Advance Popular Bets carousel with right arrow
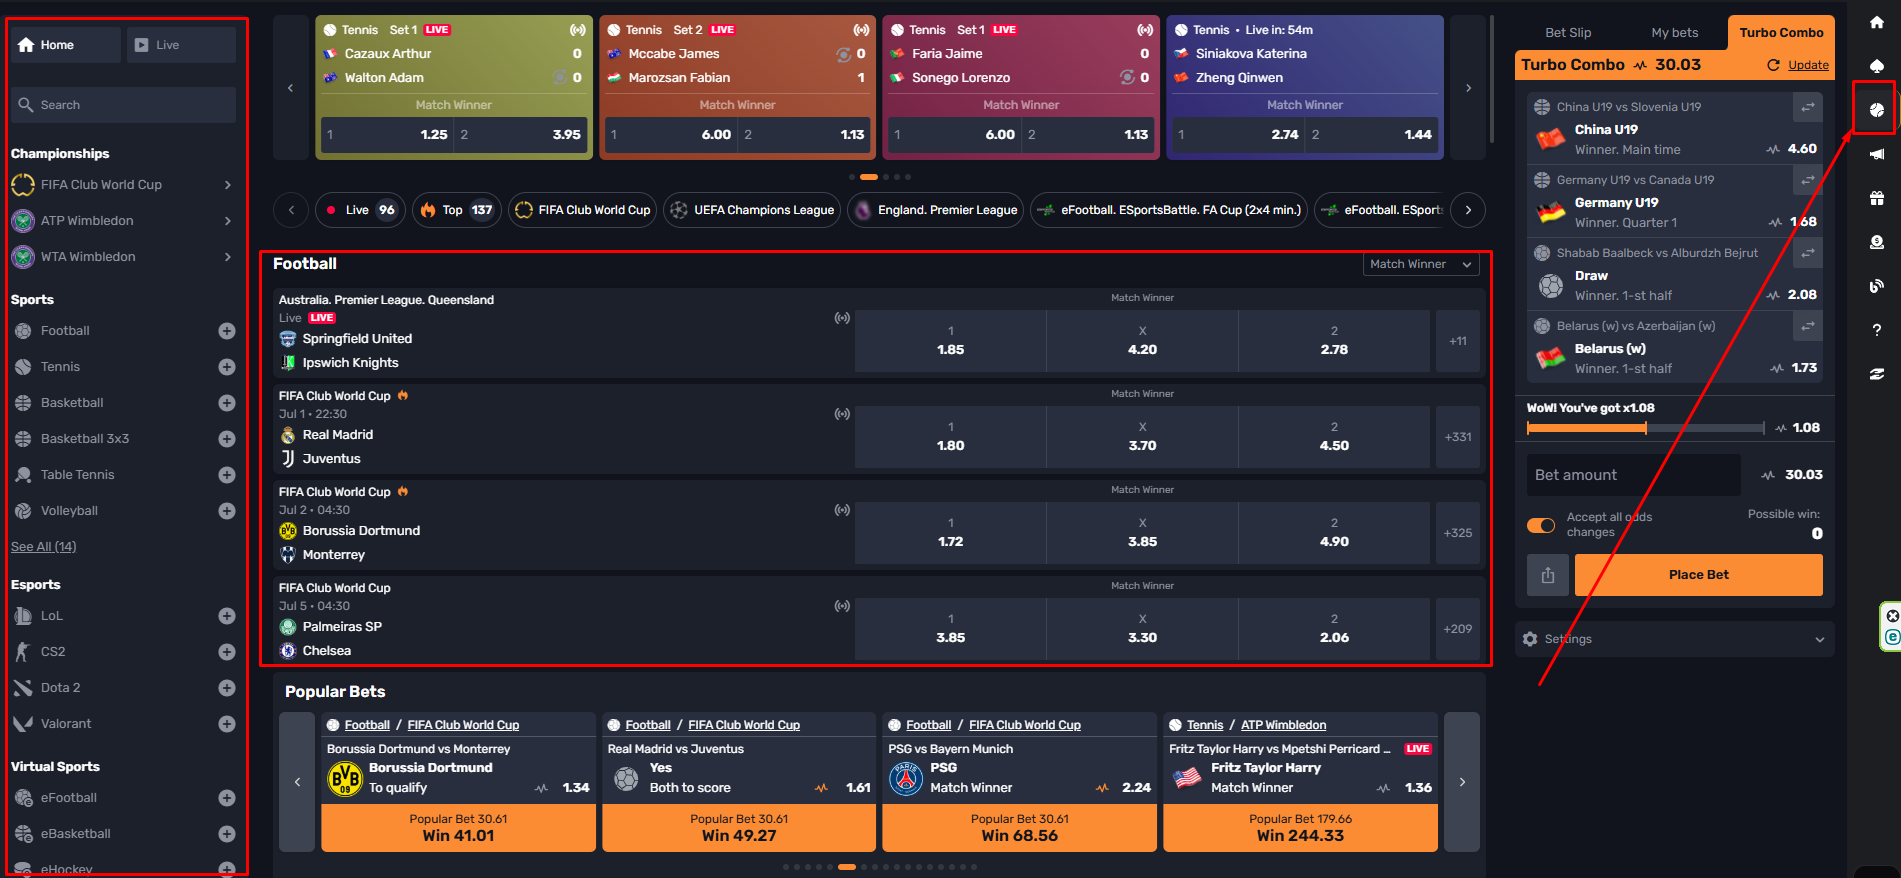The image size is (1901, 878). click(1462, 782)
